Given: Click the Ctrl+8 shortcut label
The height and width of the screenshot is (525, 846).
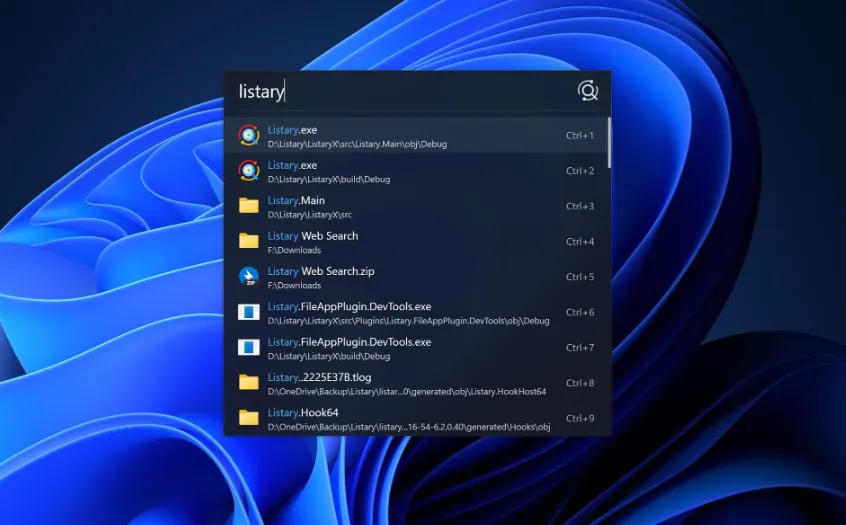Looking at the screenshot, I should coord(580,383).
